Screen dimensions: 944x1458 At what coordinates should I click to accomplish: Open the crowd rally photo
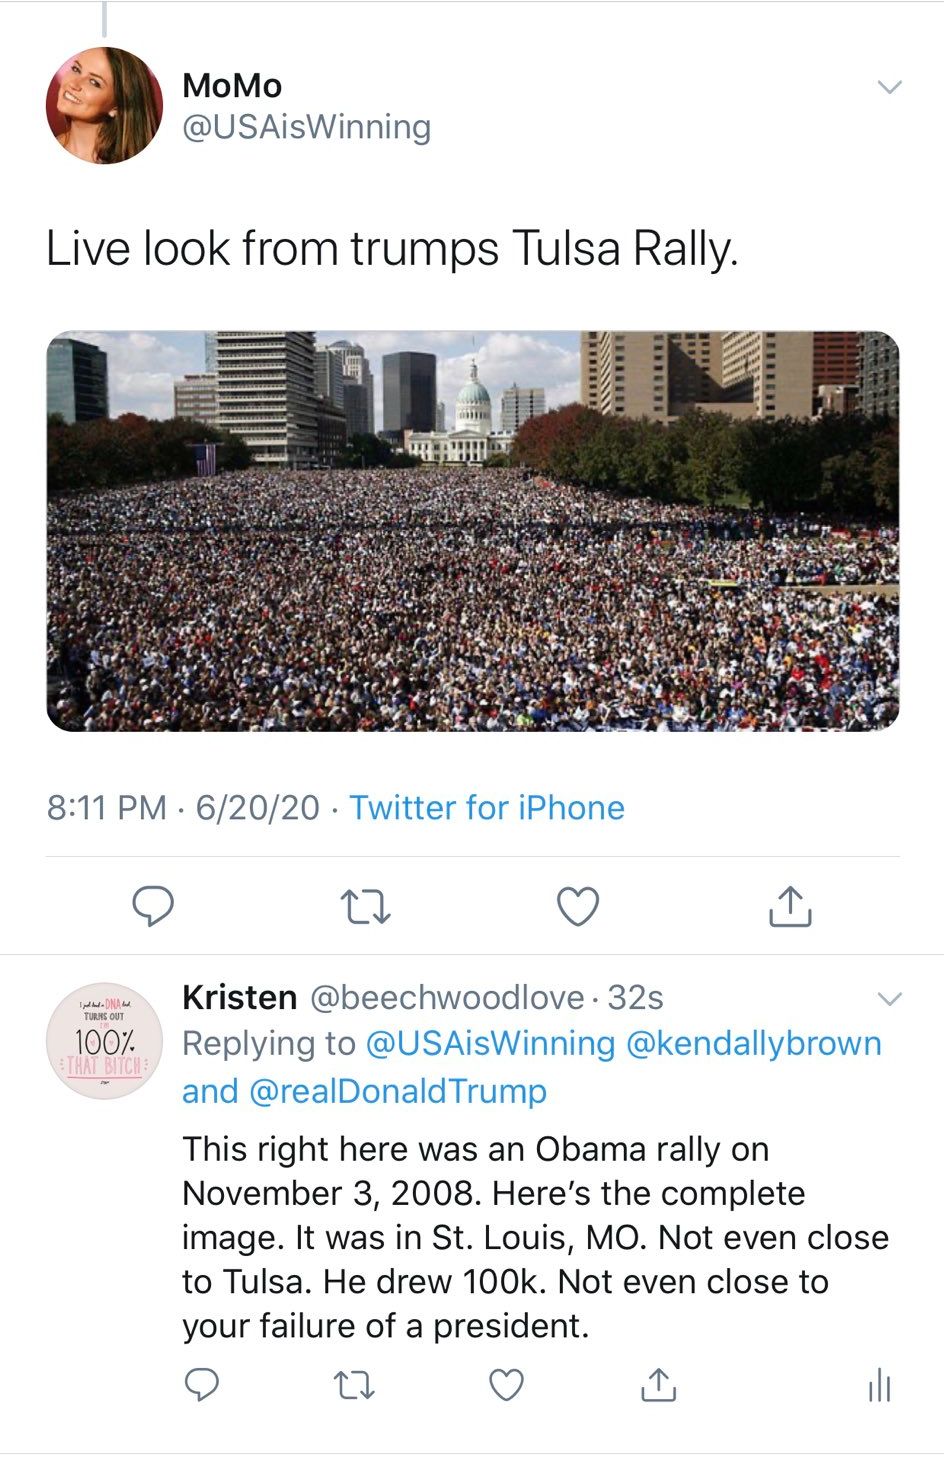point(473,531)
